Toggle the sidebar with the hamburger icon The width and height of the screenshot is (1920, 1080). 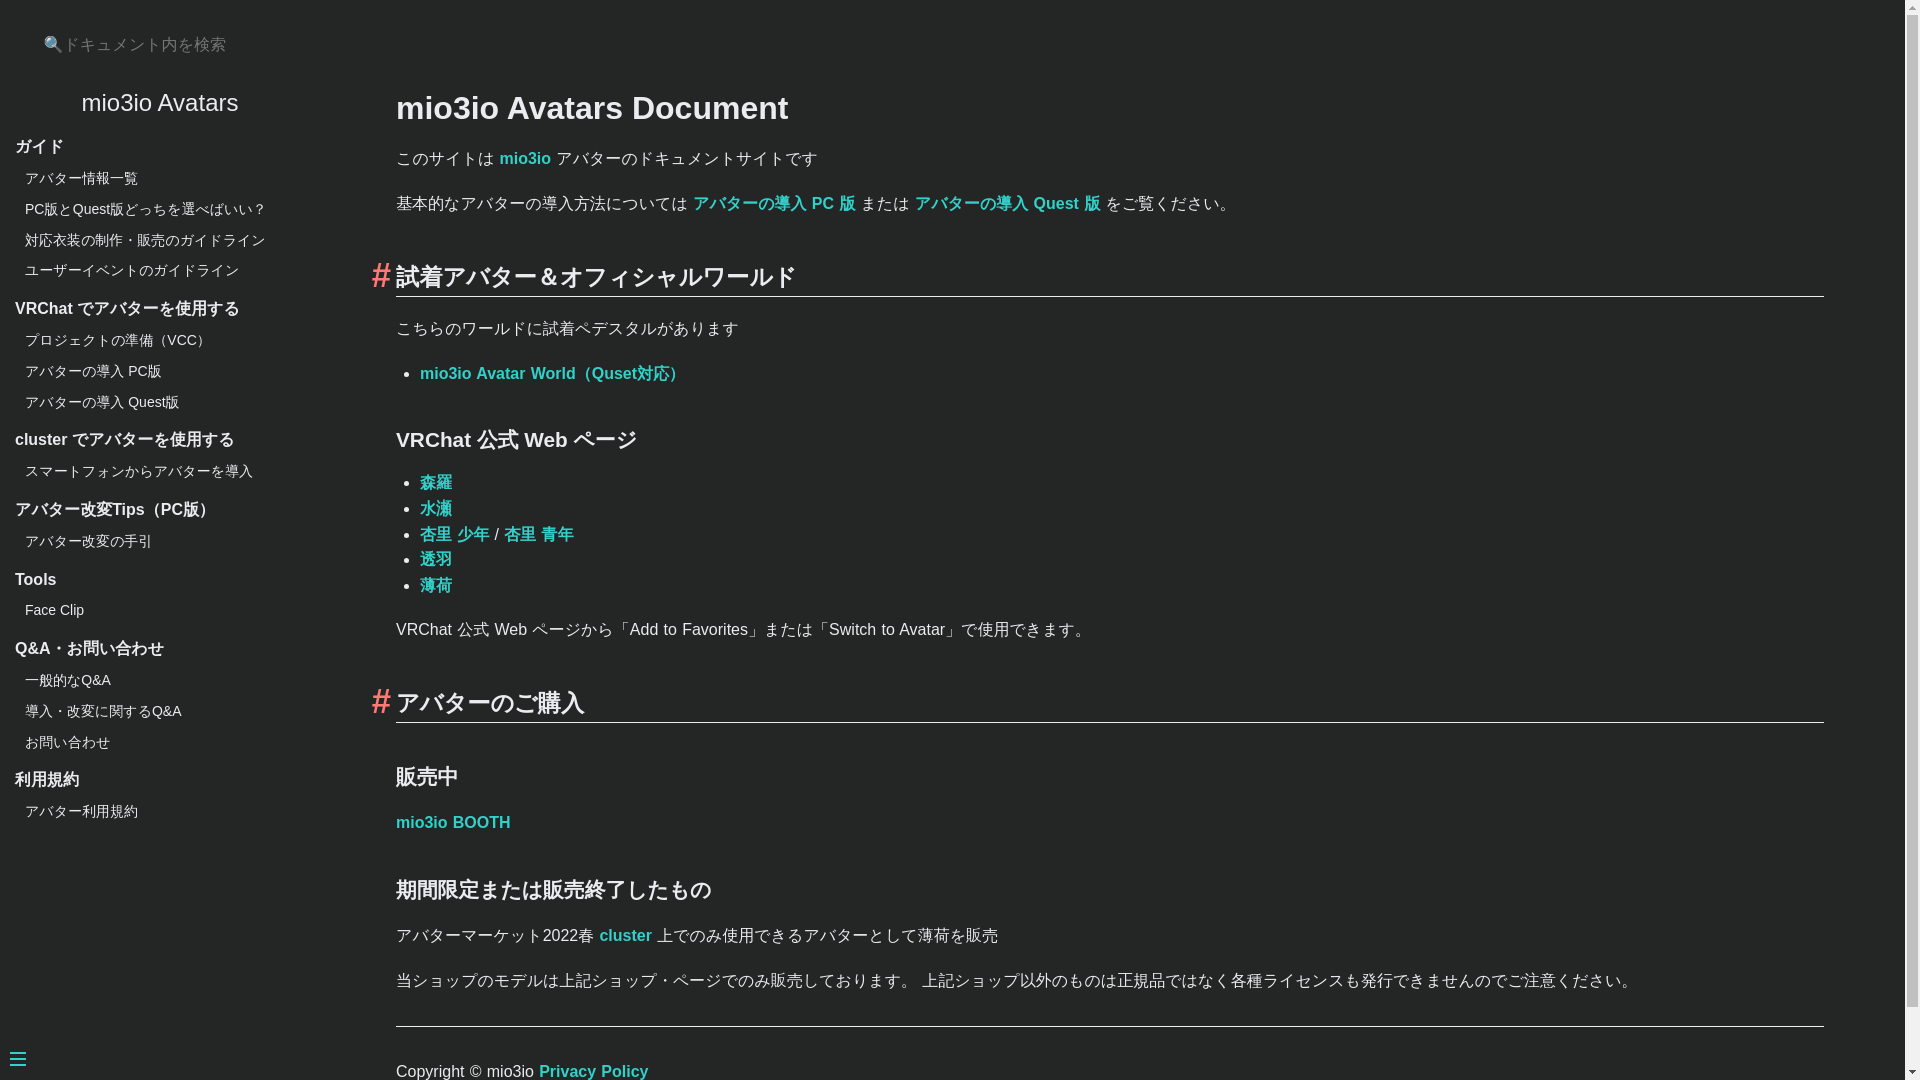[18, 1059]
